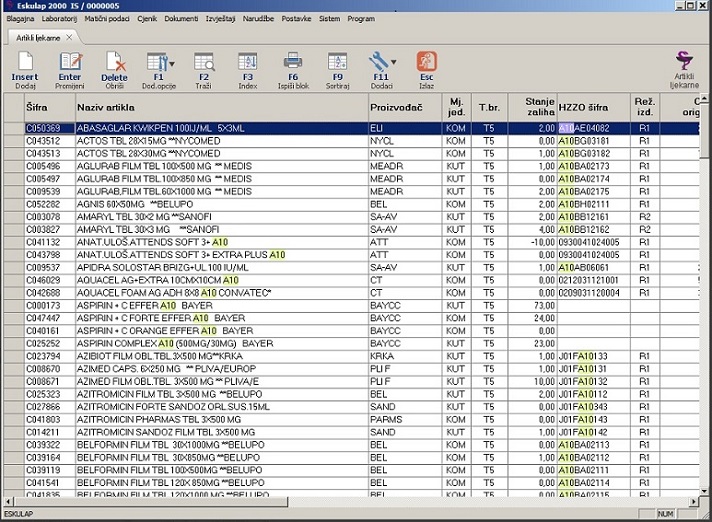Open the Dokumenti menu
712x522 pixels.
click(181, 19)
